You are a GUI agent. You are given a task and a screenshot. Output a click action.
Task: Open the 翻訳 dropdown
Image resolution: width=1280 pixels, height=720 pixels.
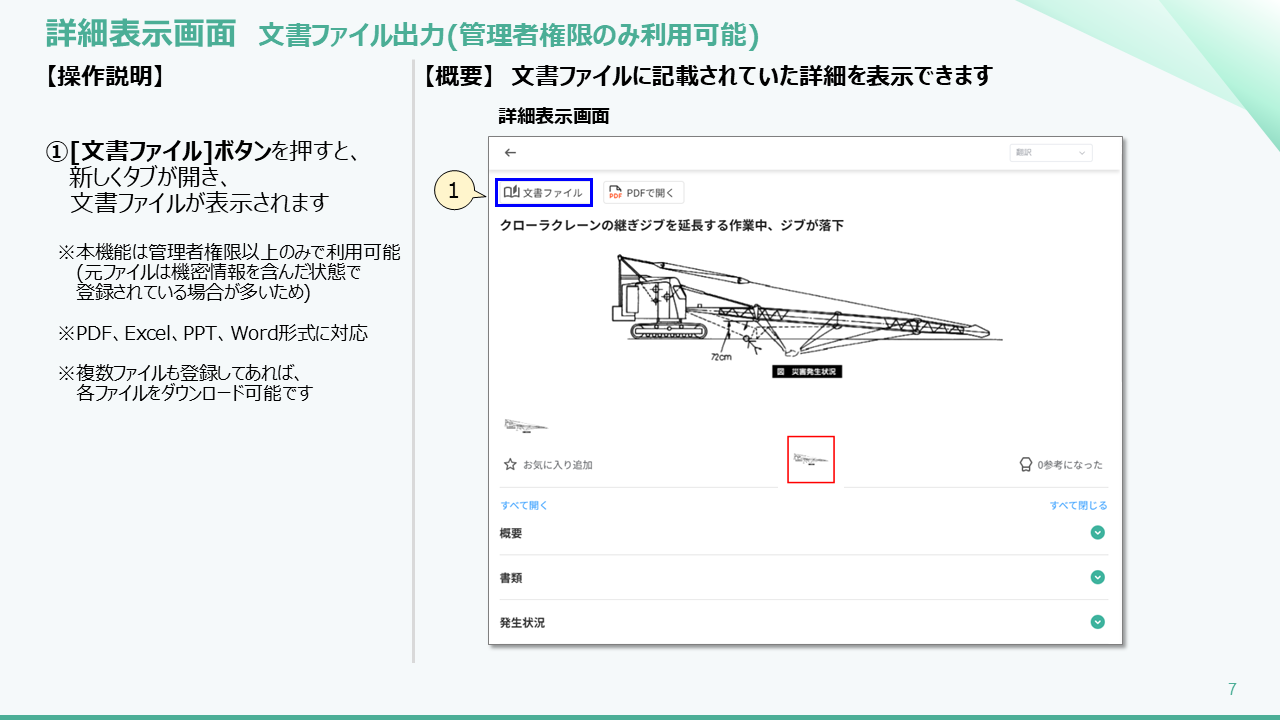coord(1051,152)
